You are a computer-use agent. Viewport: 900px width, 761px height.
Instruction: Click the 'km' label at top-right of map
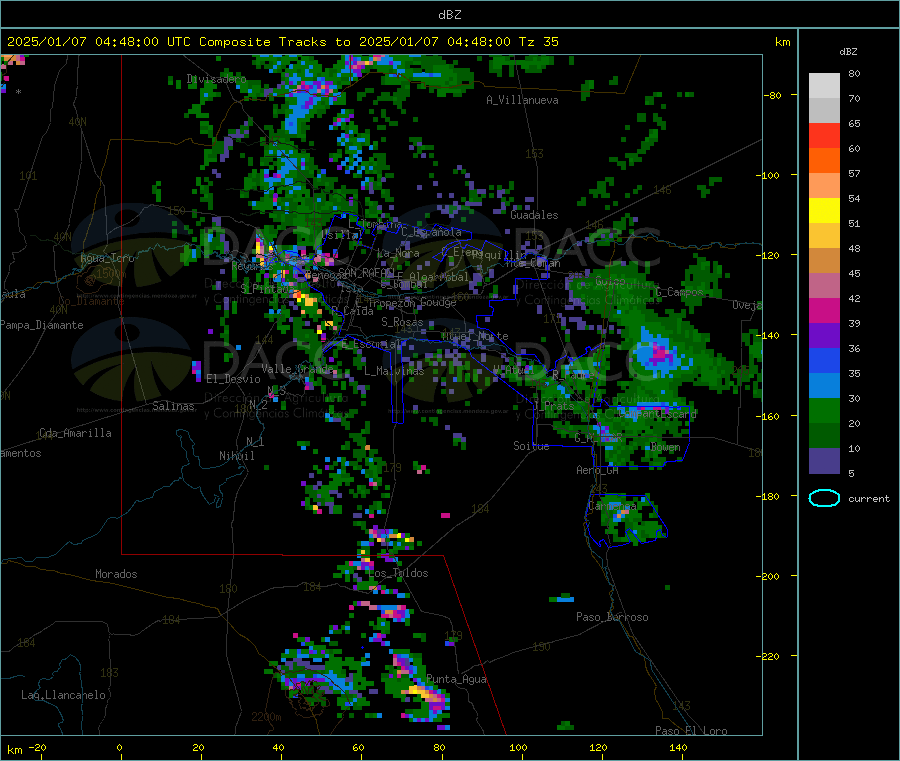coord(782,42)
